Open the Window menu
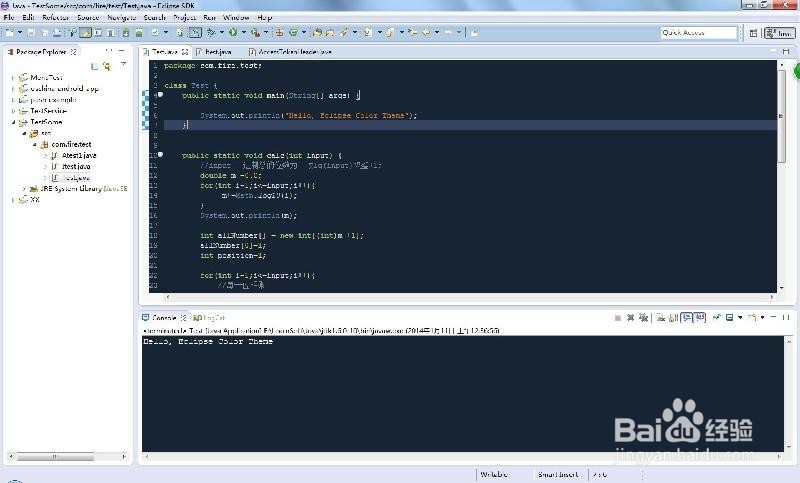Screen dimensions: 800x483 tap(236, 17)
